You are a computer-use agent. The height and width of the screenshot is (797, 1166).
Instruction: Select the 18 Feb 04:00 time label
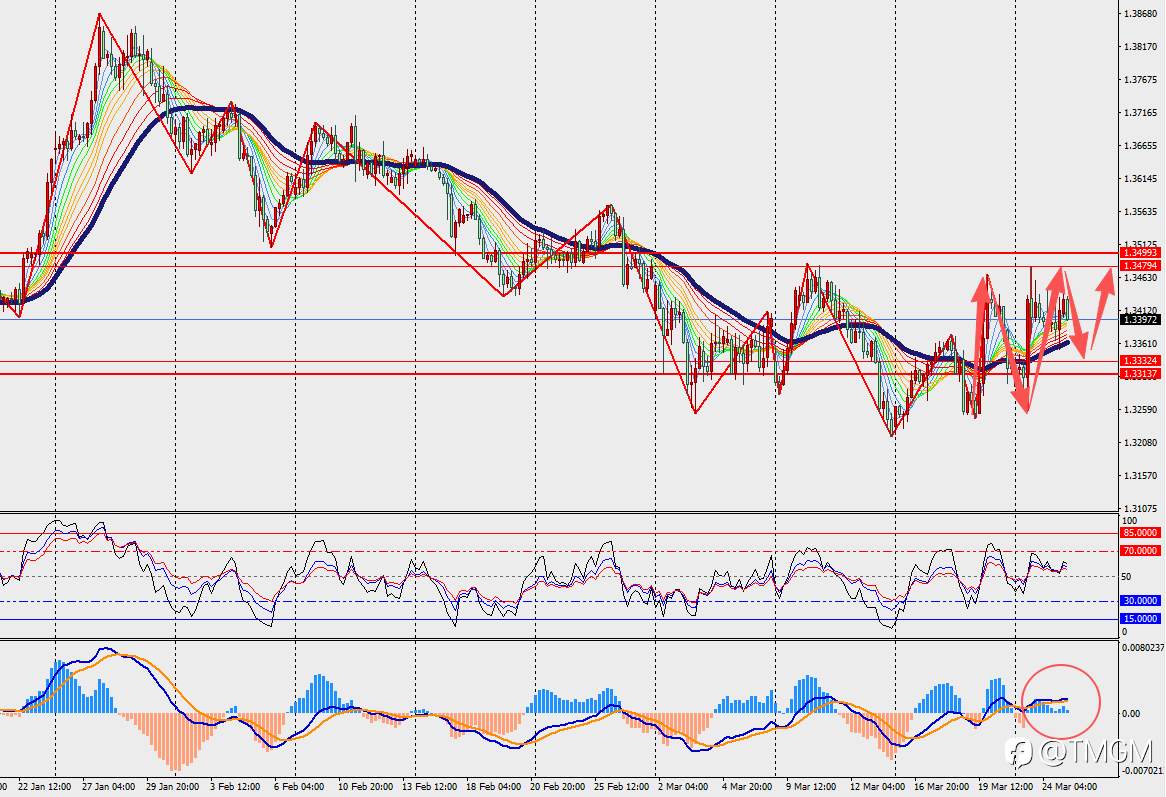[494, 786]
